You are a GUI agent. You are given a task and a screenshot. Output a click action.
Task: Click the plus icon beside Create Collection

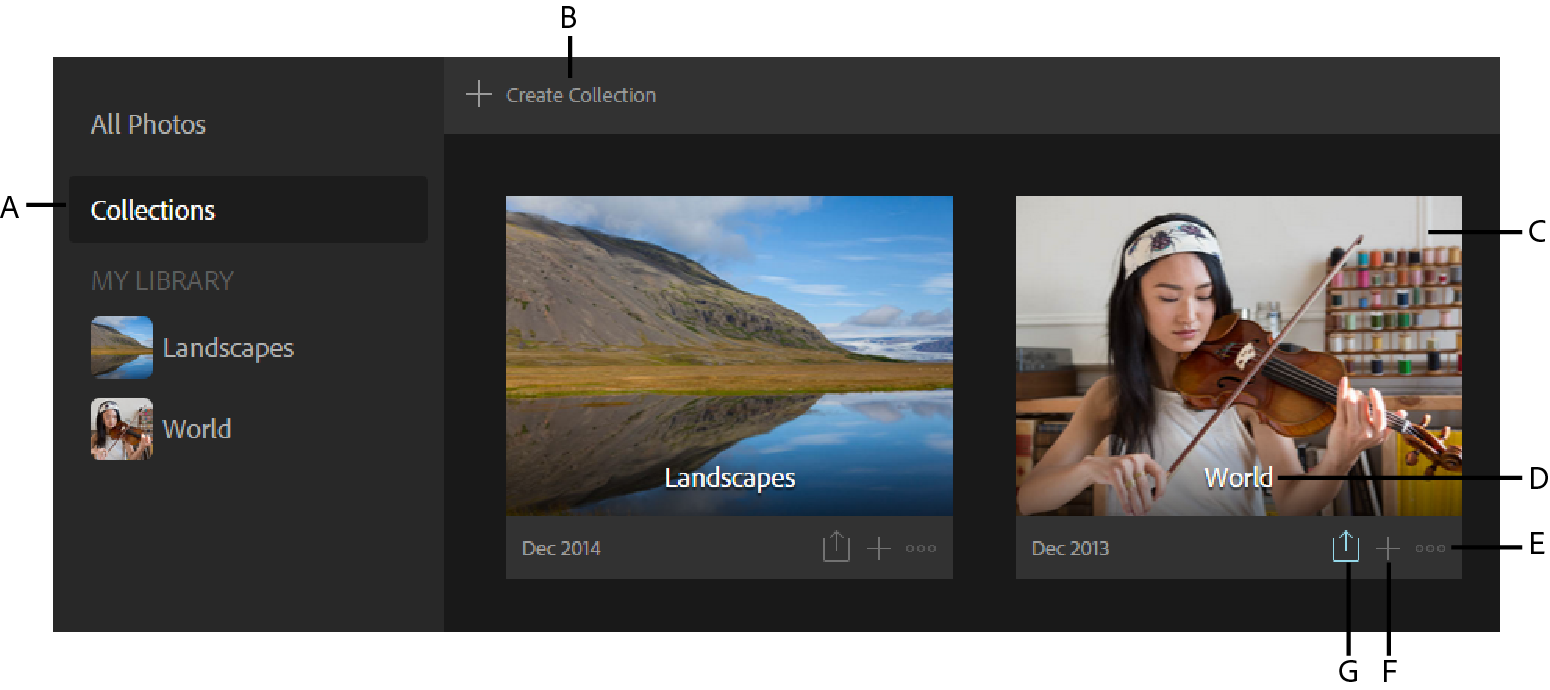(479, 95)
